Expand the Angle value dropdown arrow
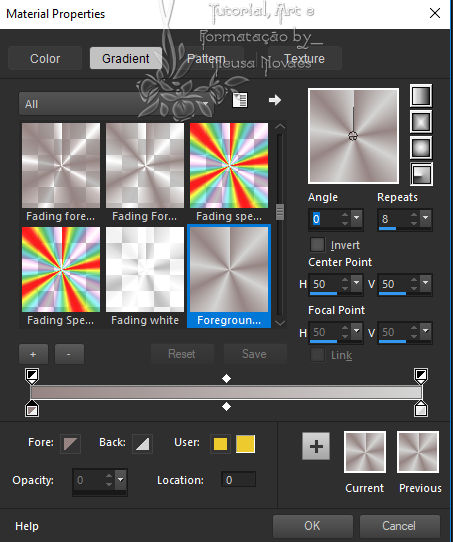Image resolution: width=453 pixels, height=542 pixels. coord(357,218)
